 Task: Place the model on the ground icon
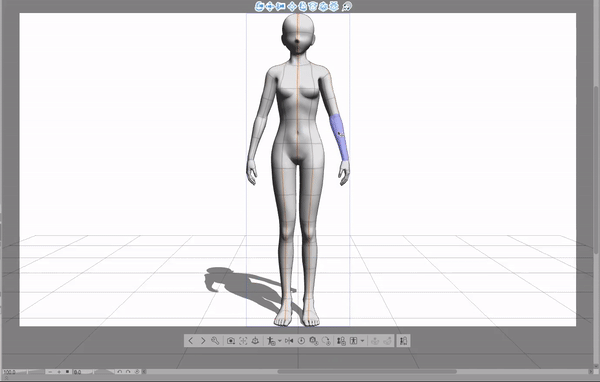coord(255,341)
